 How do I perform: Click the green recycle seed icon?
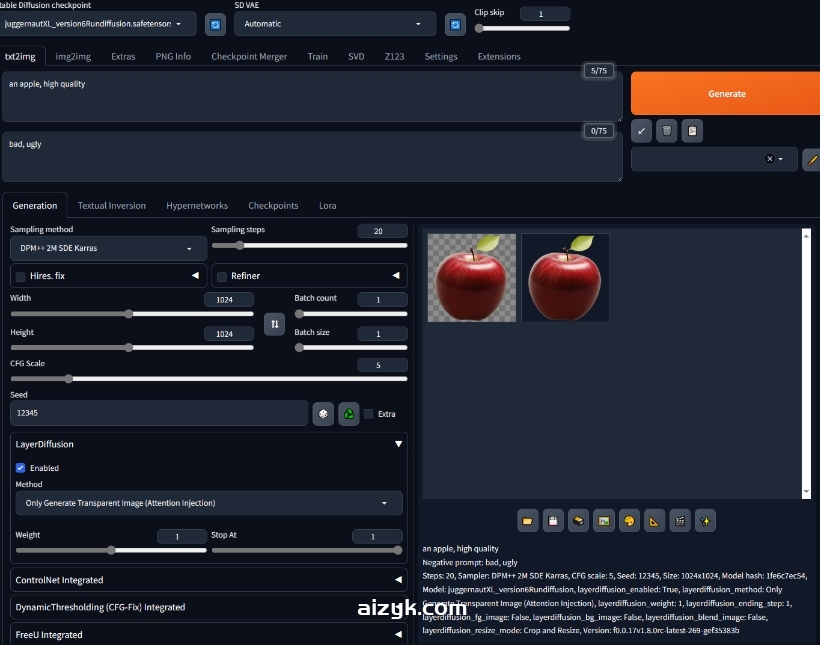coord(348,413)
